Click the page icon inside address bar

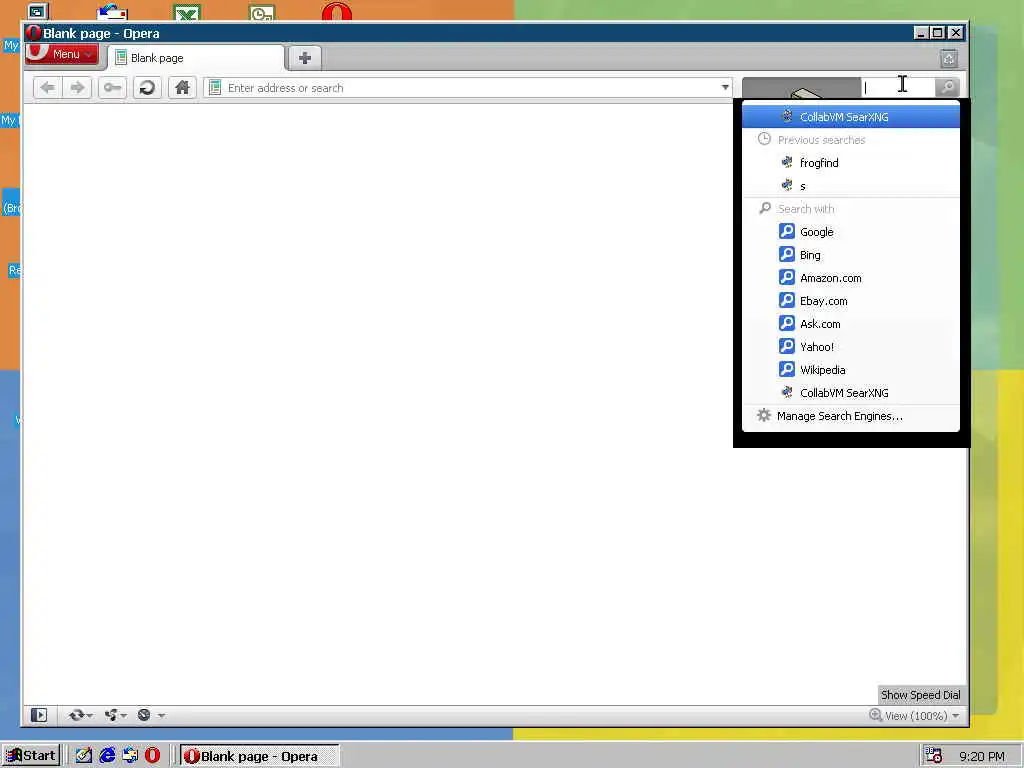(x=215, y=88)
